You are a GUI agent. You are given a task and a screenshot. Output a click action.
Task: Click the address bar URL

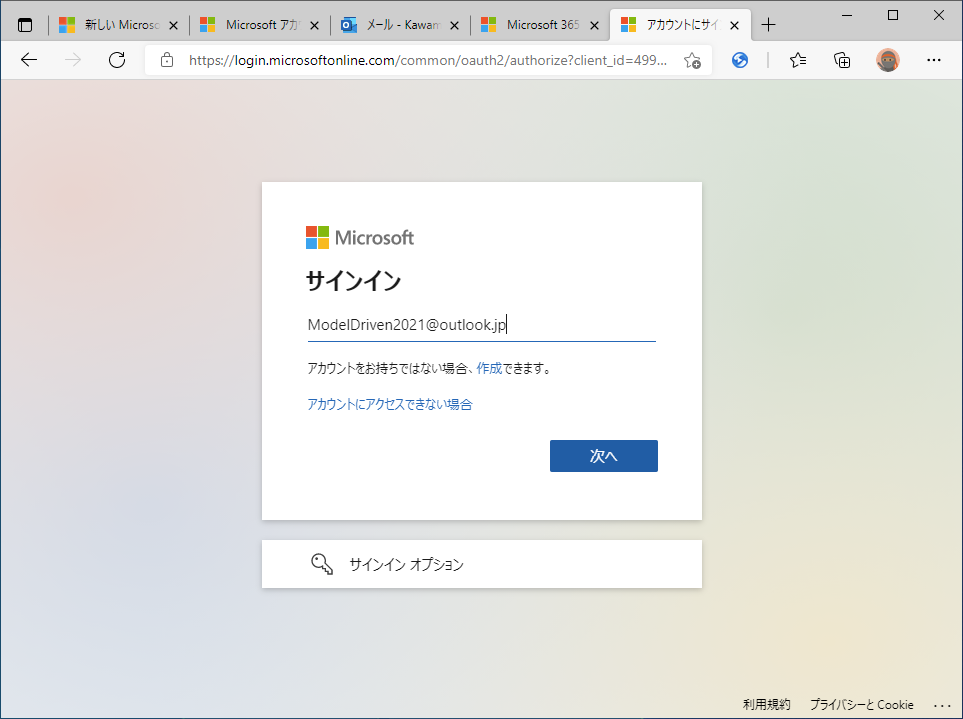coord(427,60)
